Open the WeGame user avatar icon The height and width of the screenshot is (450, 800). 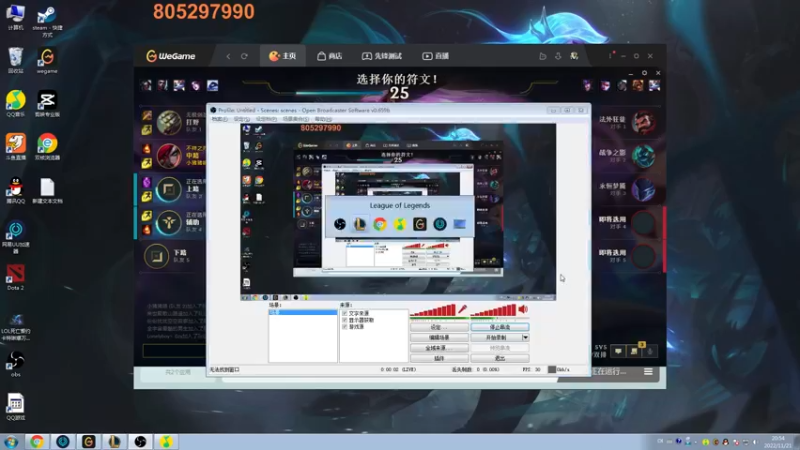[574, 56]
